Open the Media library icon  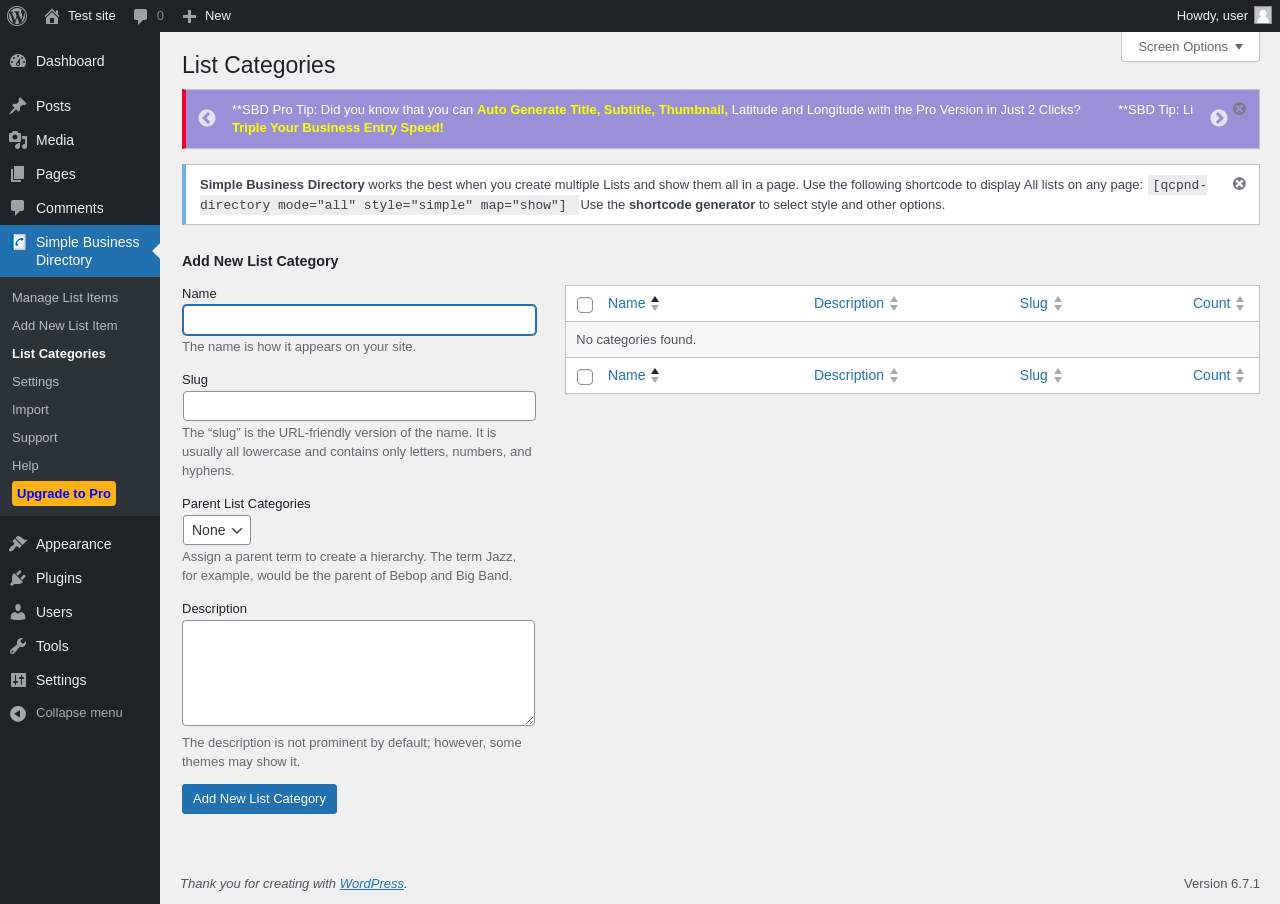point(18,140)
